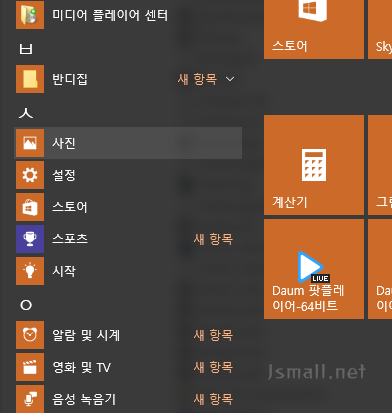Open the 설정 gear icon
Screen dimensions: 392x413
click(30, 175)
